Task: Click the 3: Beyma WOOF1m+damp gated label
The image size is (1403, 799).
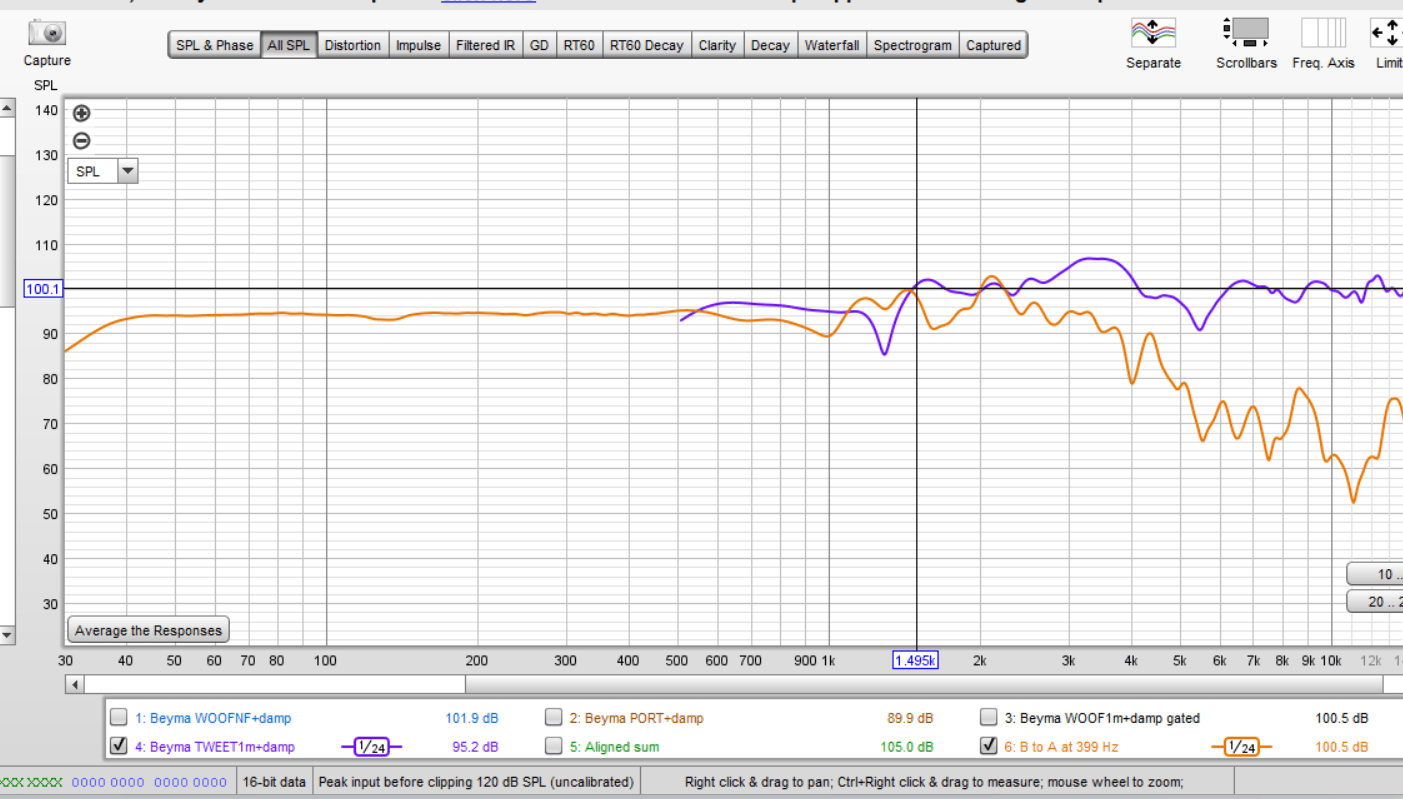Action: (x=1102, y=718)
